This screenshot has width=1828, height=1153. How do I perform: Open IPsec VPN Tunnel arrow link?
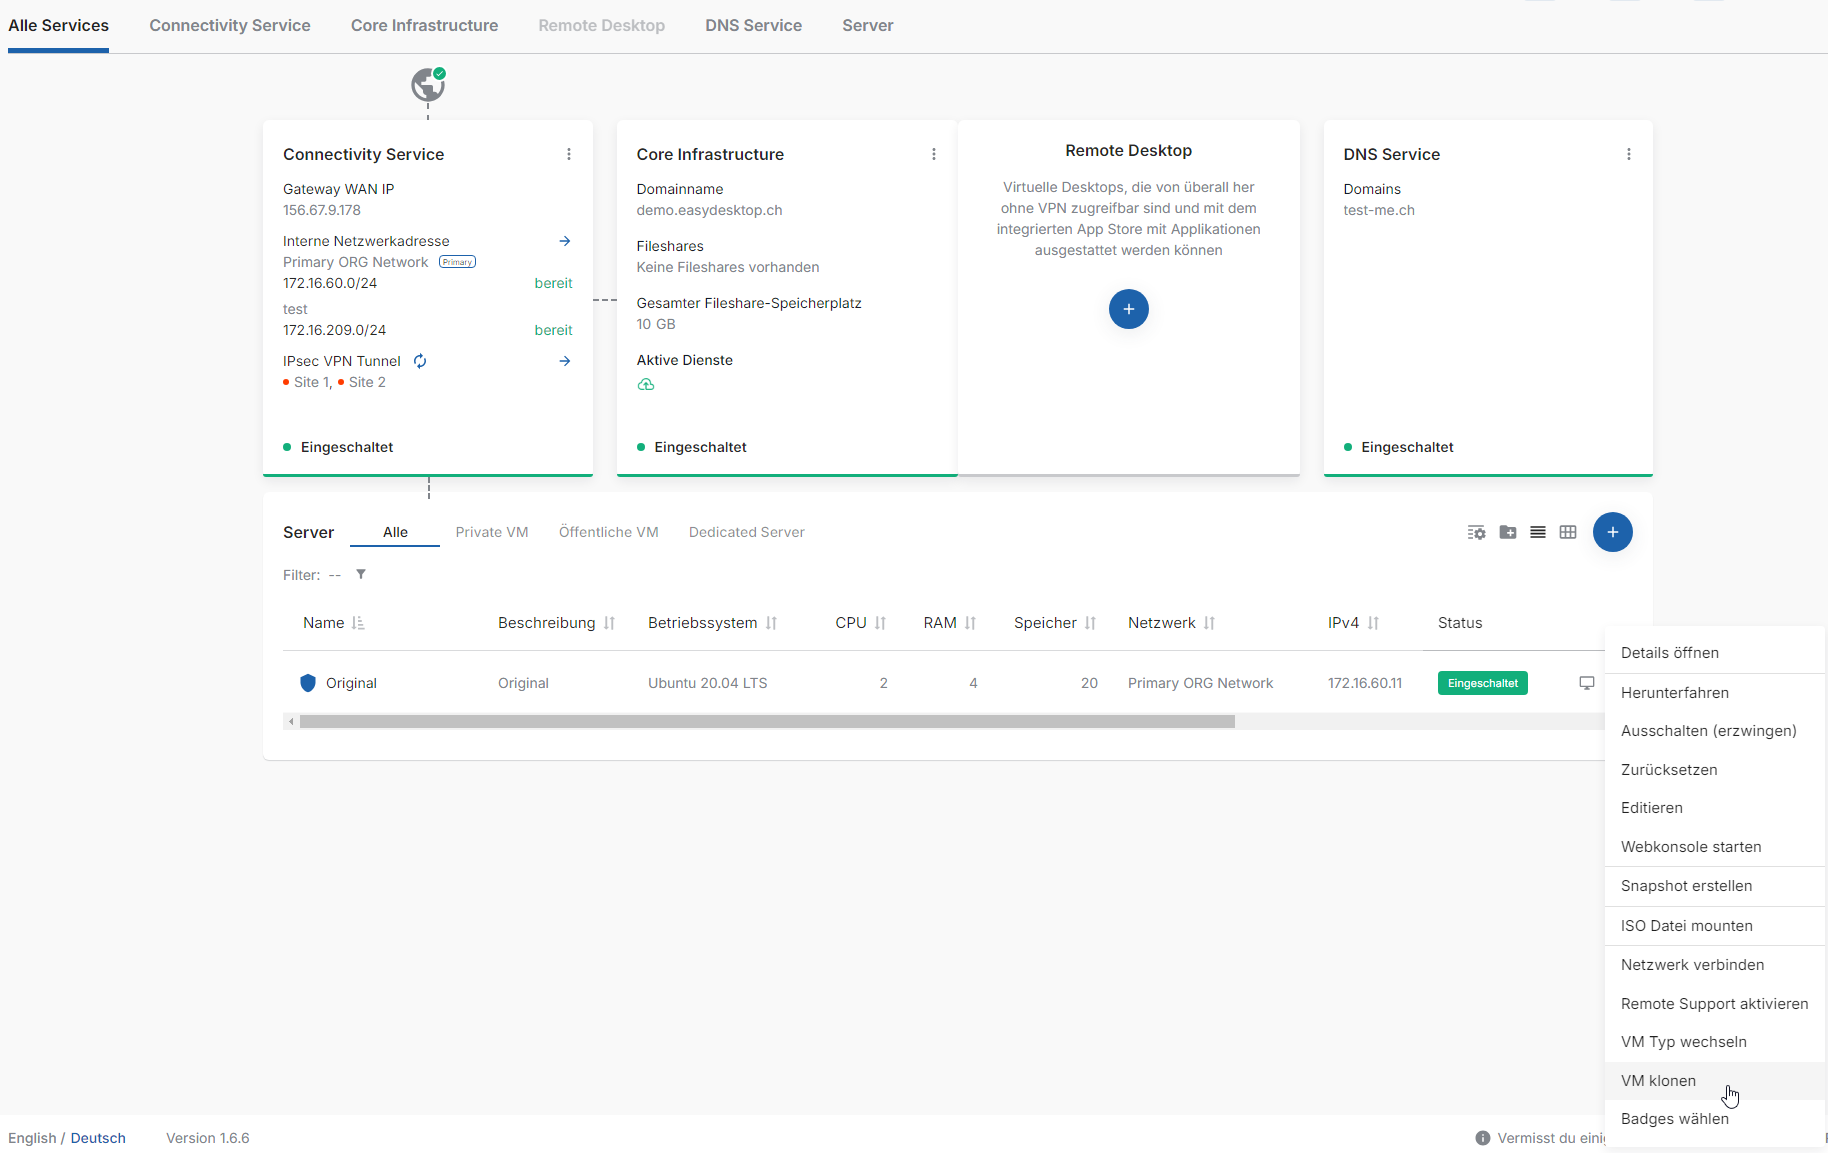coord(565,361)
